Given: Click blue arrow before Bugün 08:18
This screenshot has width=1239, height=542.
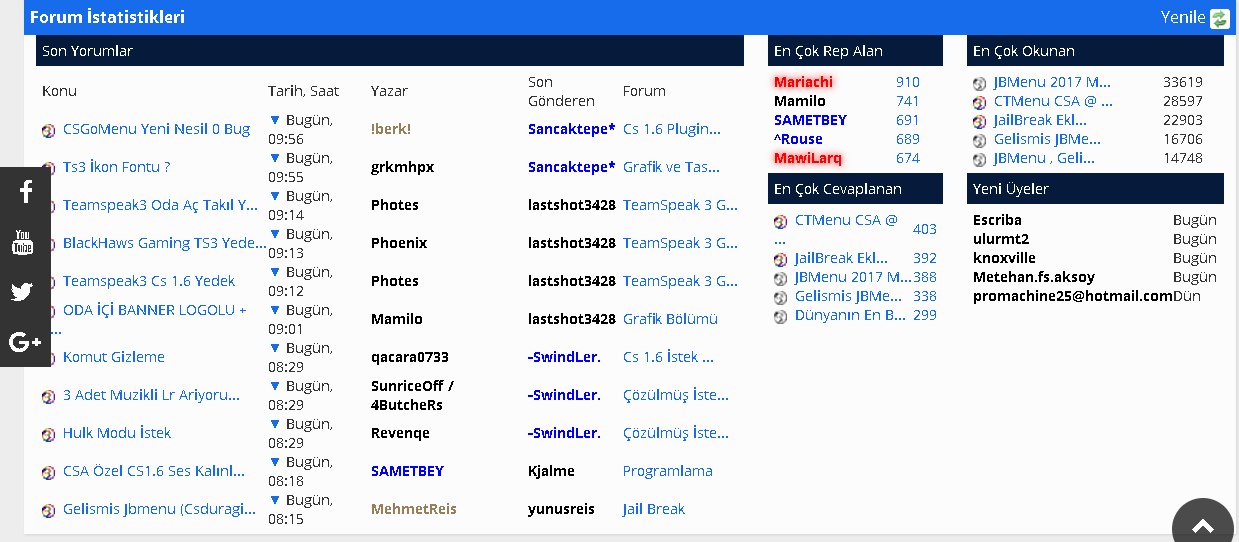Looking at the screenshot, I should 275,462.
